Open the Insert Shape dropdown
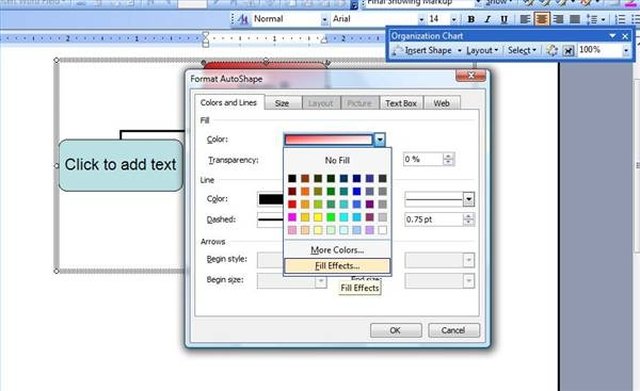The width and height of the screenshot is (640, 391). point(460,51)
